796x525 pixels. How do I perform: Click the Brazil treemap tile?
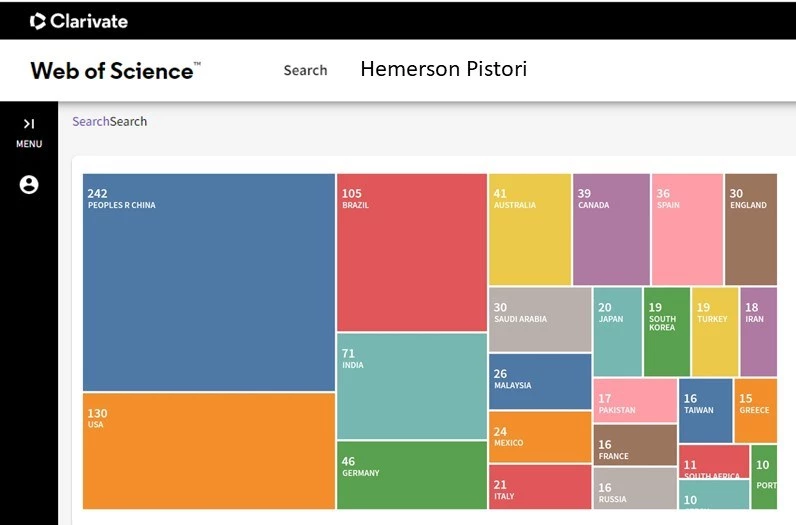click(411, 252)
